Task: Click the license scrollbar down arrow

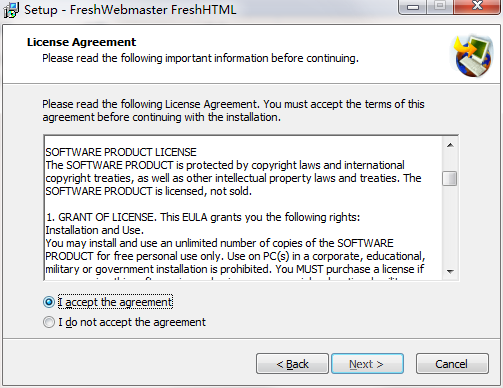Action: click(450, 272)
